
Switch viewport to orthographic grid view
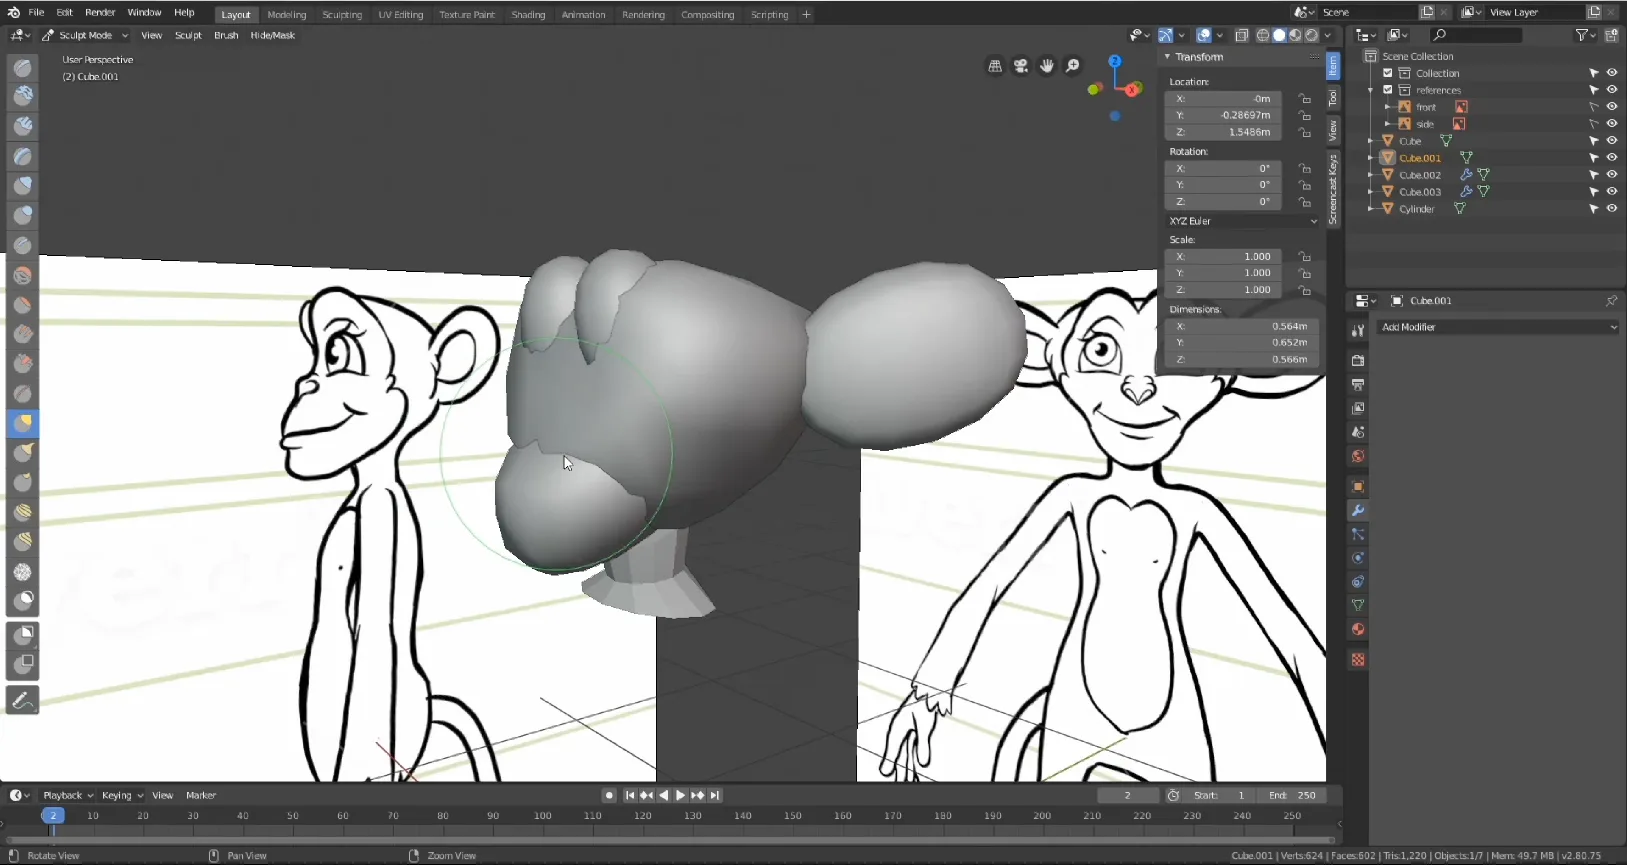click(x=995, y=66)
